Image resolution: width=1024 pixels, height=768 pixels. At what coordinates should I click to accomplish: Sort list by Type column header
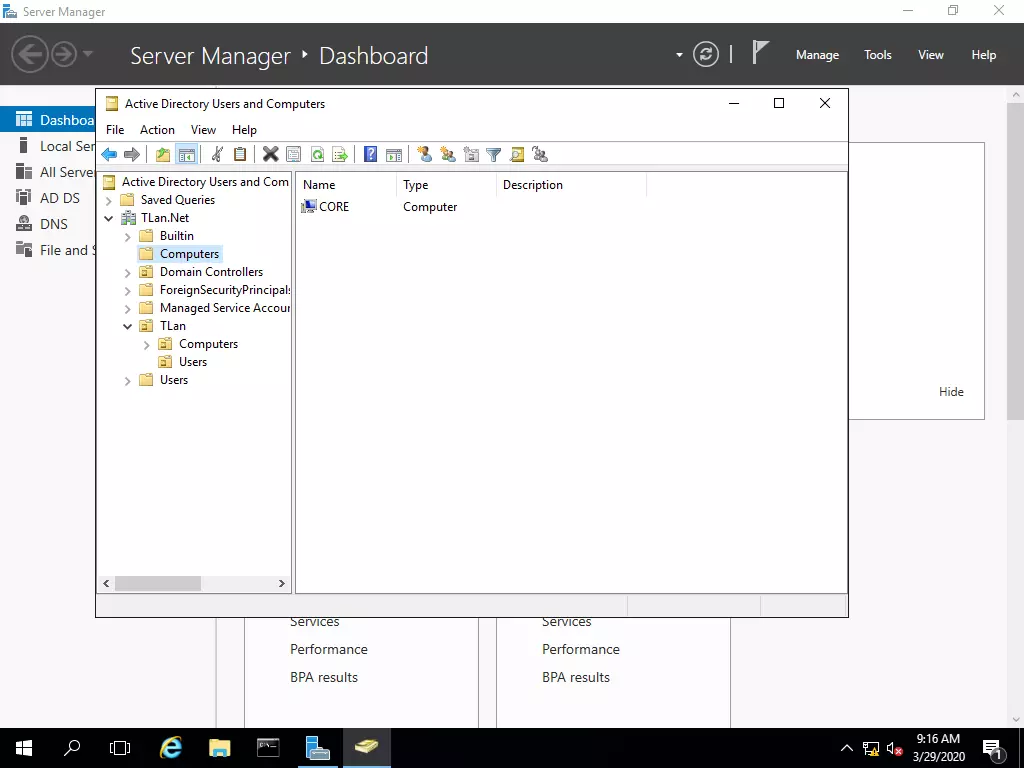click(x=447, y=185)
